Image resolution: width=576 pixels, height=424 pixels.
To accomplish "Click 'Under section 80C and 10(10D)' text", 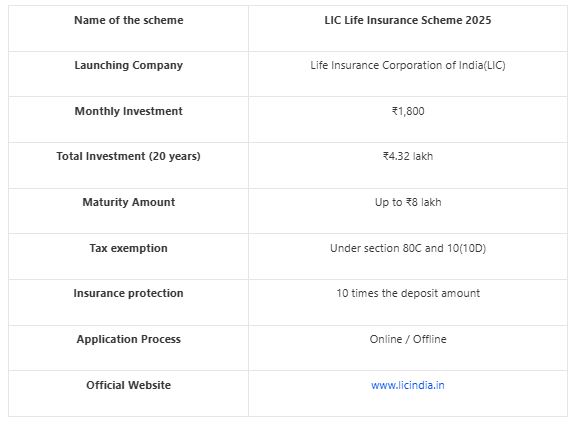I will pyautogui.click(x=408, y=248).
